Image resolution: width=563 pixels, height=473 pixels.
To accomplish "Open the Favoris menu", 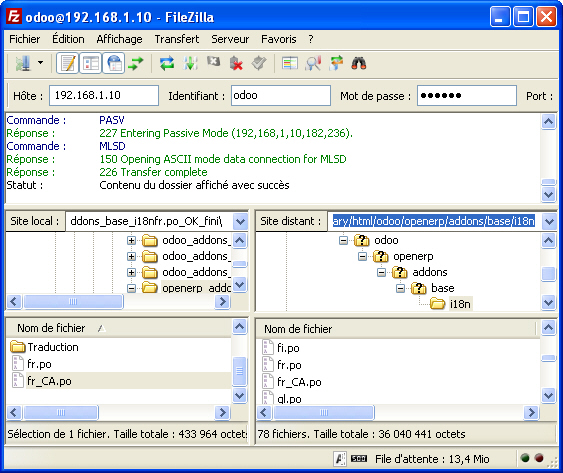I will tap(279, 39).
